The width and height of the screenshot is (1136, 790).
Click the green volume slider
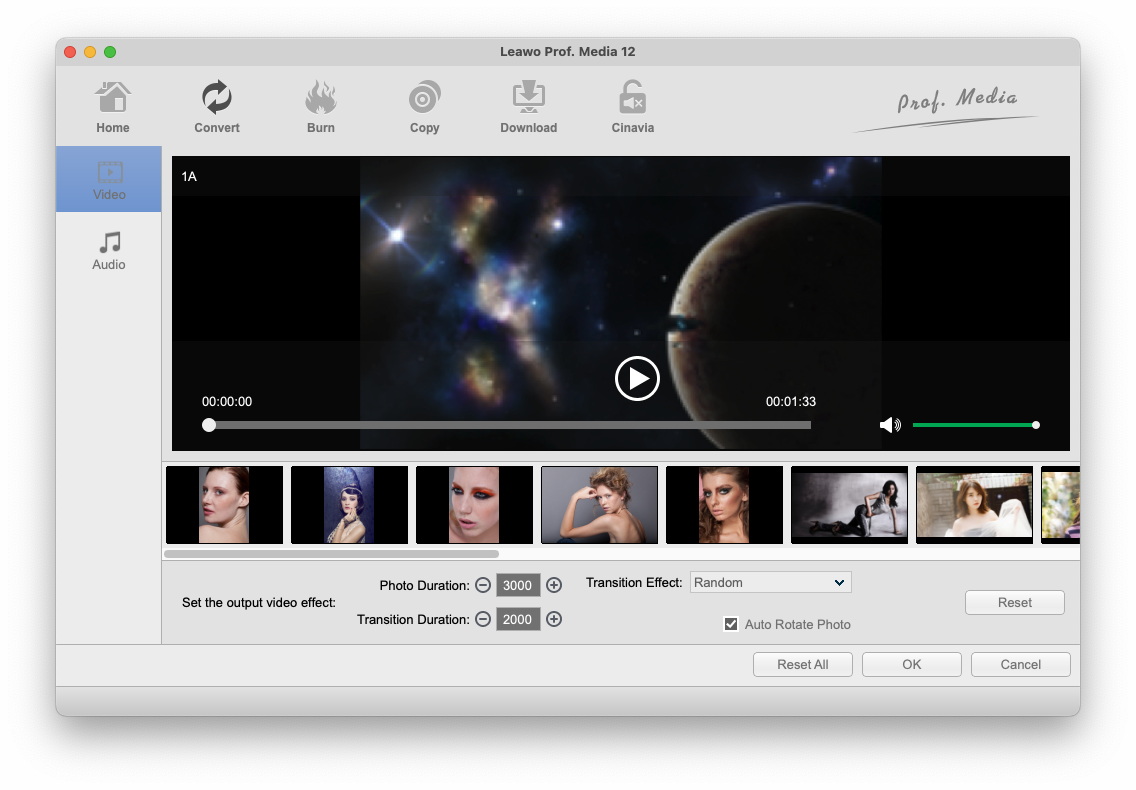[x=973, y=425]
